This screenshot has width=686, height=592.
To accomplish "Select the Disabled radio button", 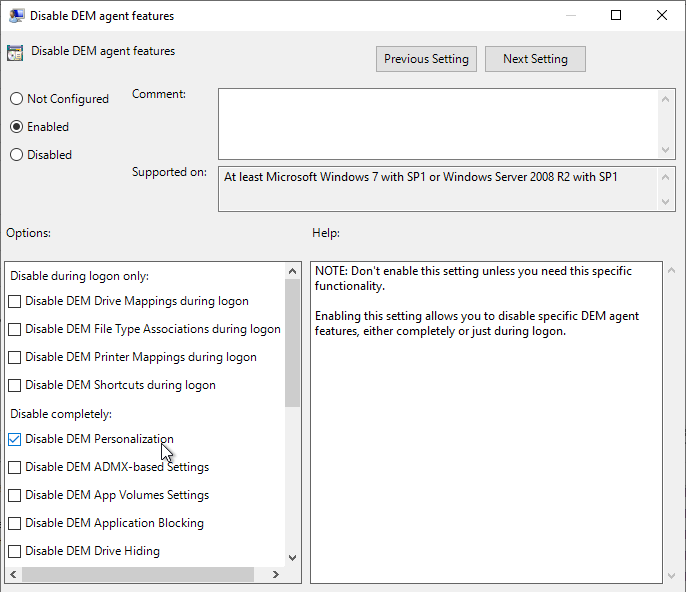I will coord(16,154).
